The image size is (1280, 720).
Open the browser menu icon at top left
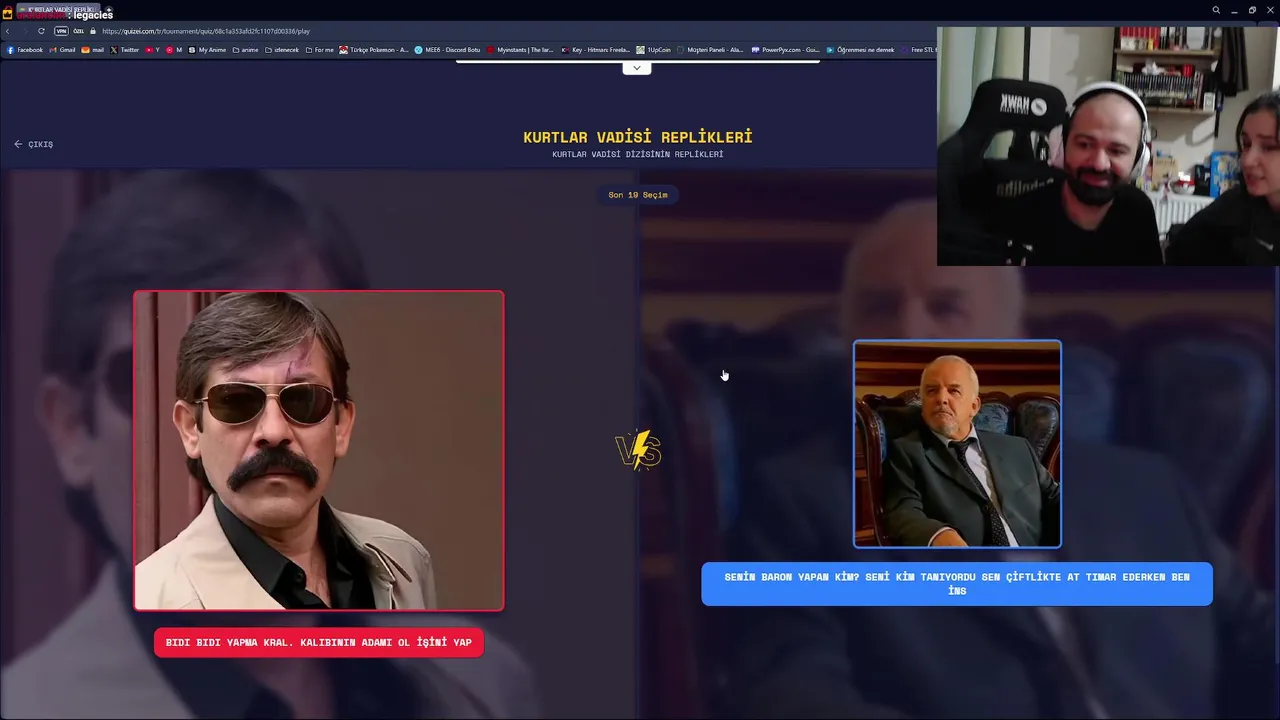(x=7, y=10)
